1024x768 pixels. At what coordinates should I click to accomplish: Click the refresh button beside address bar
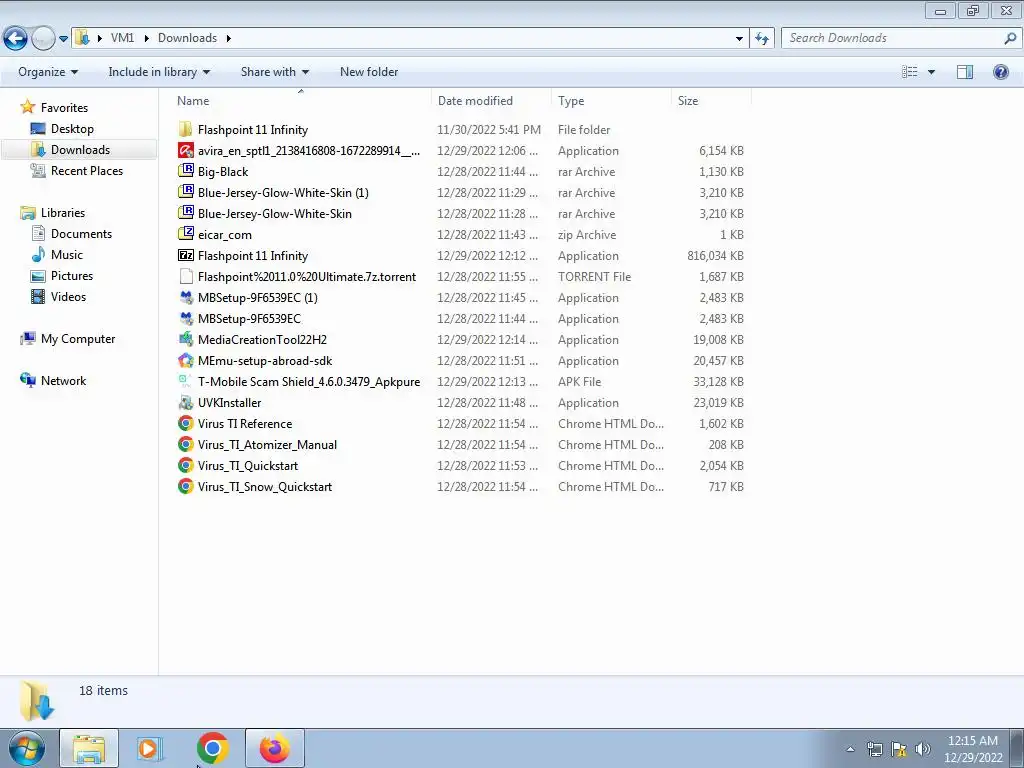coord(762,38)
